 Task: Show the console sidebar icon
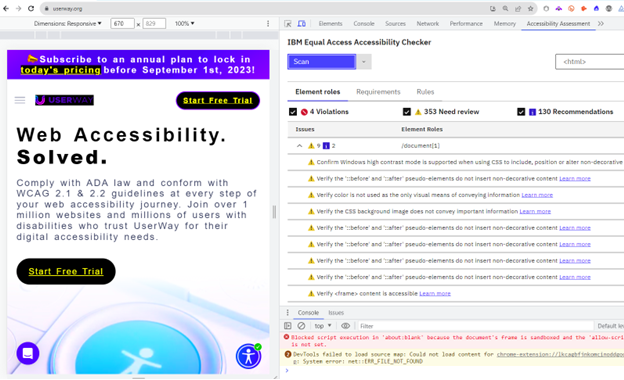[288, 326]
